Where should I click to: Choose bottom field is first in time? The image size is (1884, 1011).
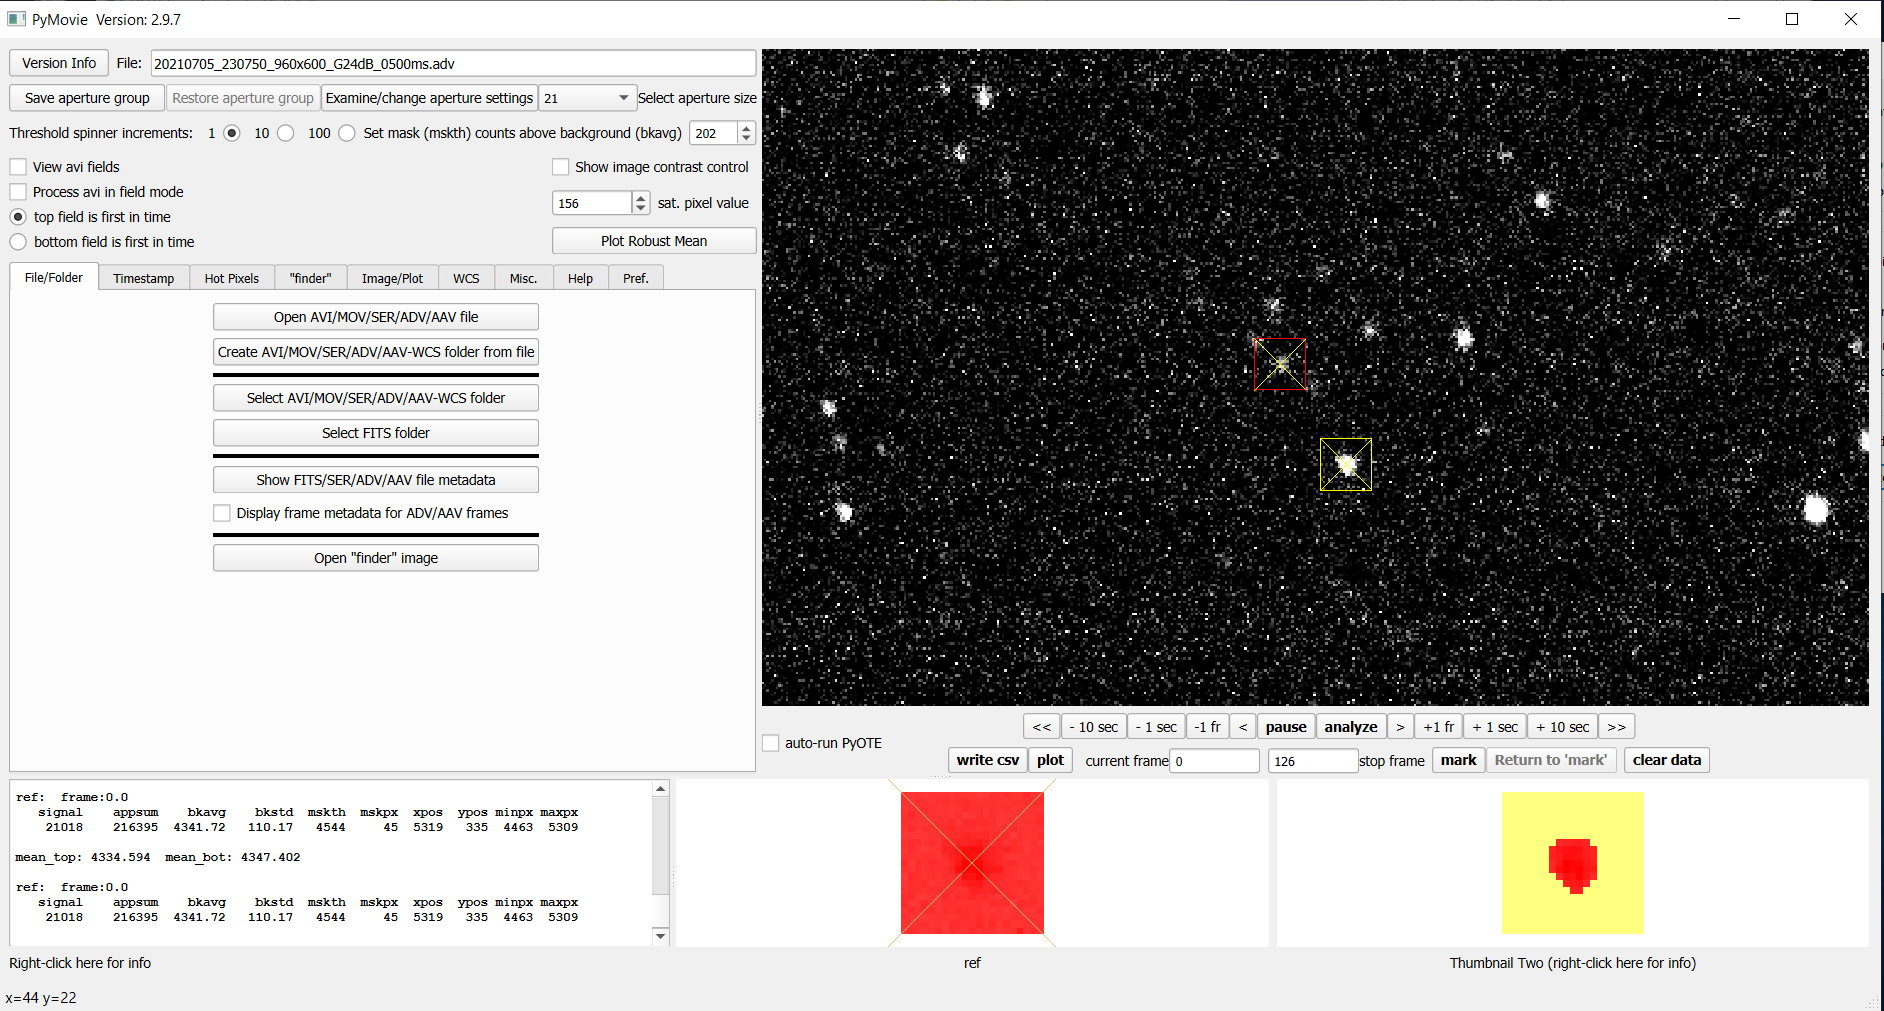[19, 242]
